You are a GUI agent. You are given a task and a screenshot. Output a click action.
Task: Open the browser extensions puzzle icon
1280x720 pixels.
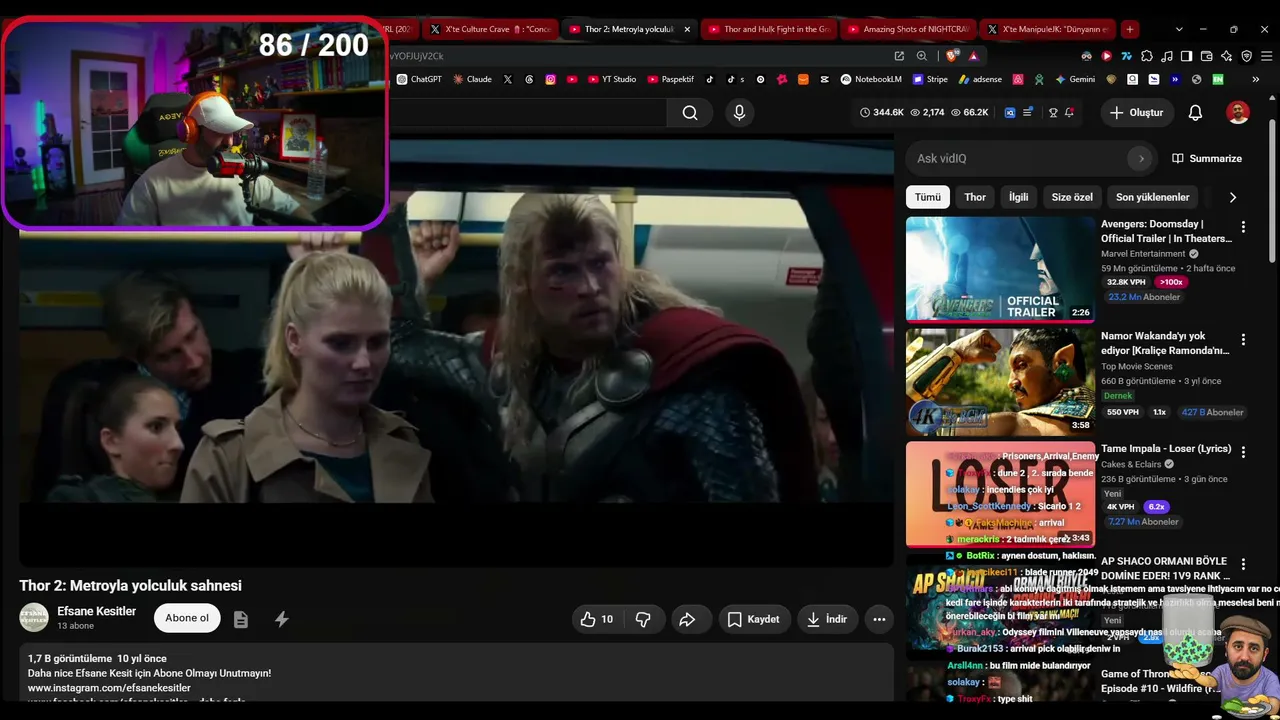pos(1147,56)
